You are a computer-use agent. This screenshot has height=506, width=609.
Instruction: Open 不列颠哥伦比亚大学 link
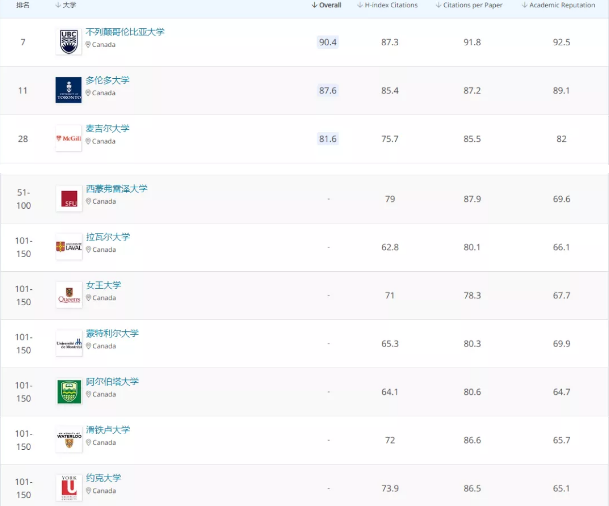[125, 32]
